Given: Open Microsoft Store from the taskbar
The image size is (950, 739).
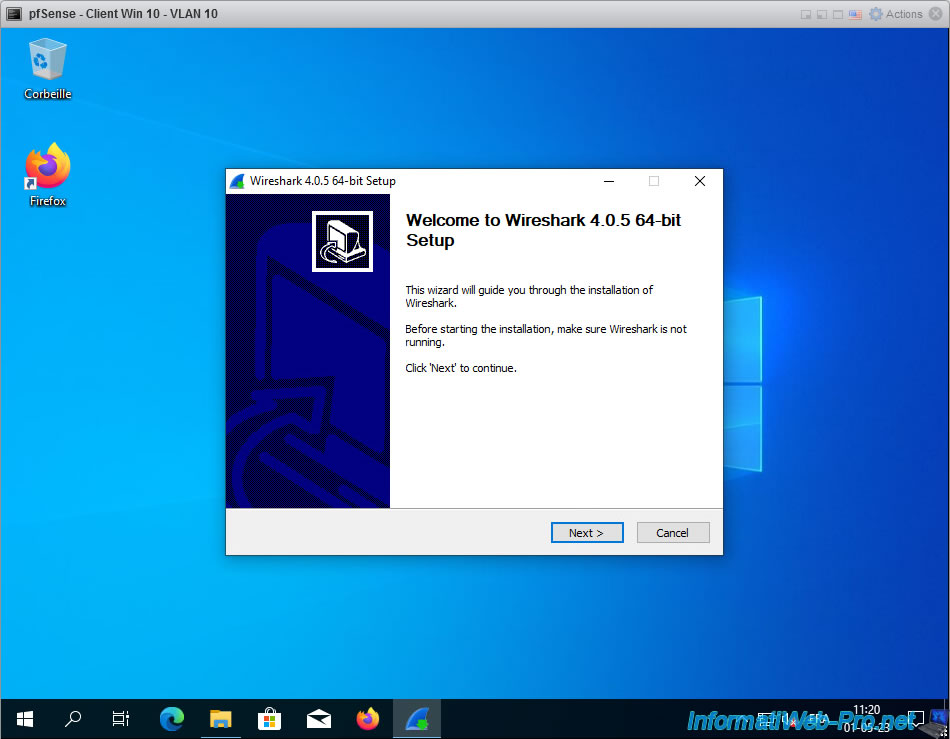Looking at the screenshot, I should pyautogui.click(x=270, y=719).
